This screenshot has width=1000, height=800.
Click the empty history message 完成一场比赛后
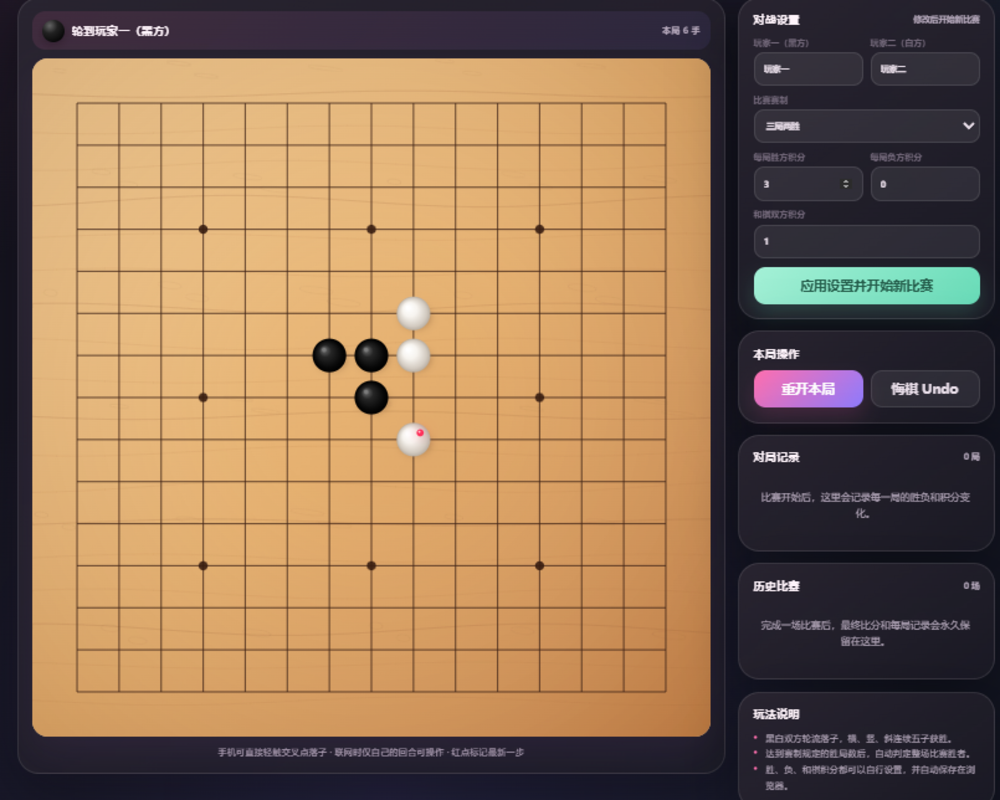coord(865,633)
